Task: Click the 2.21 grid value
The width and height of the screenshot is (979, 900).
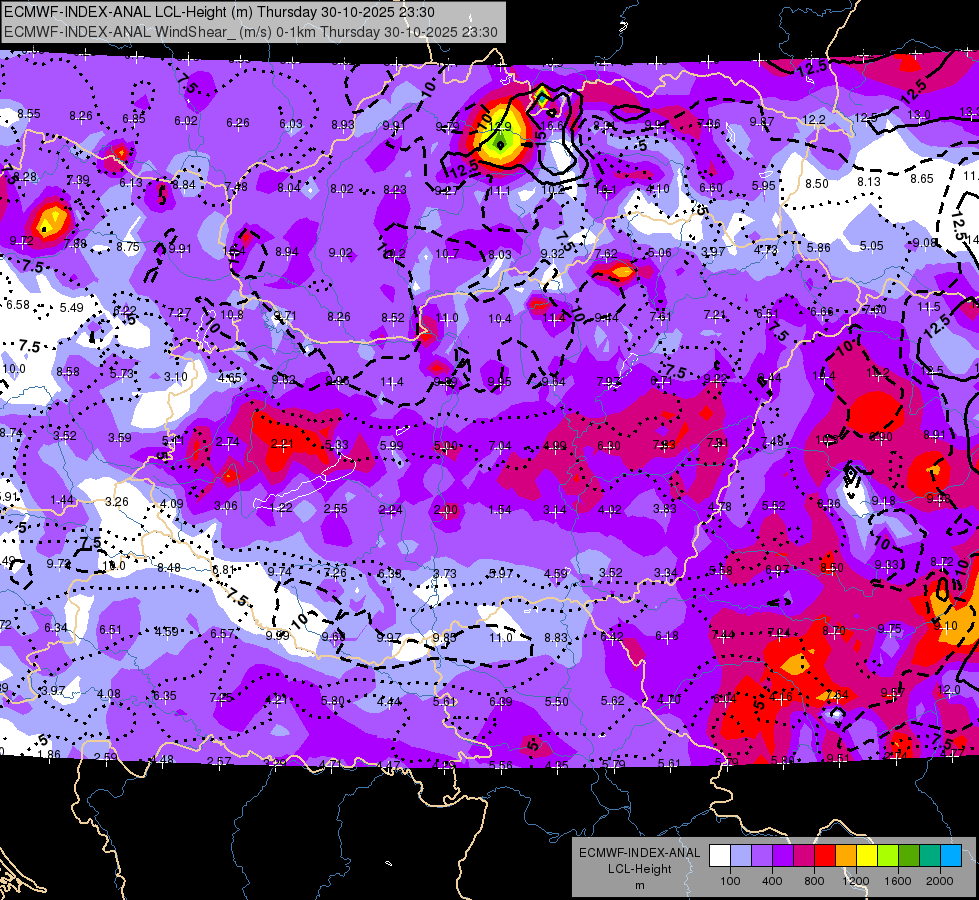Action: (282, 444)
